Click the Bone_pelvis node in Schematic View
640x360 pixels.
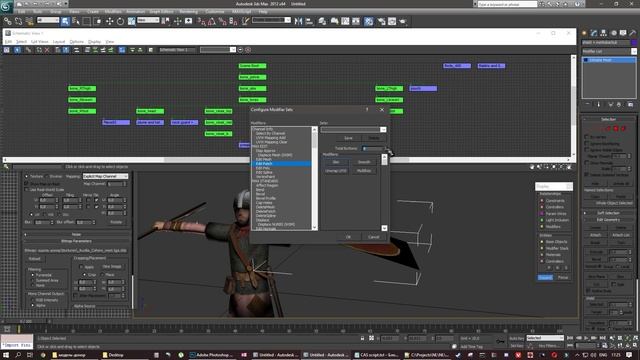[x=252, y=77]
